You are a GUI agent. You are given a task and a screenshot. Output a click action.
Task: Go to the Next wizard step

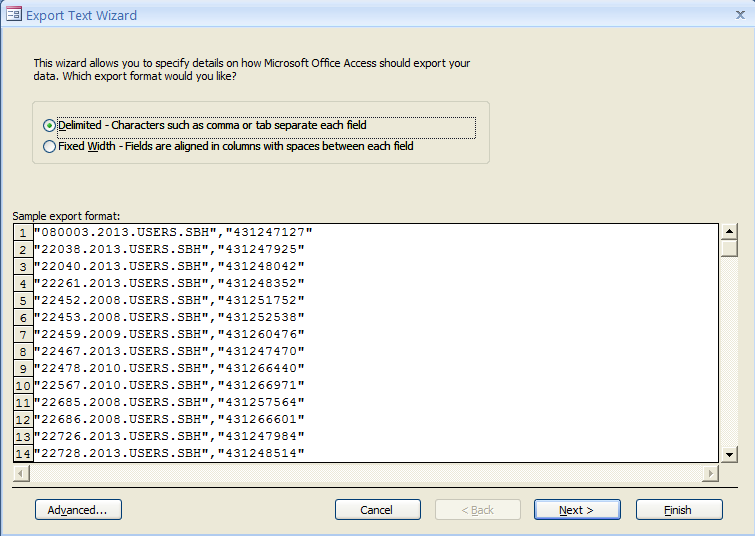coord(577,510)
